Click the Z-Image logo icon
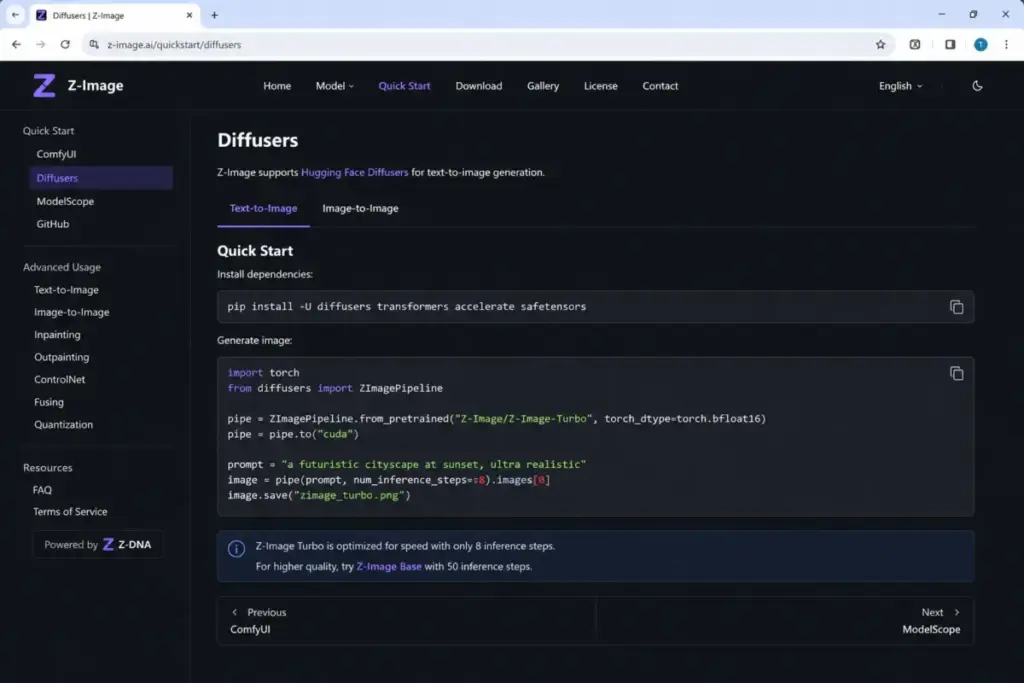 click(44, 86)
